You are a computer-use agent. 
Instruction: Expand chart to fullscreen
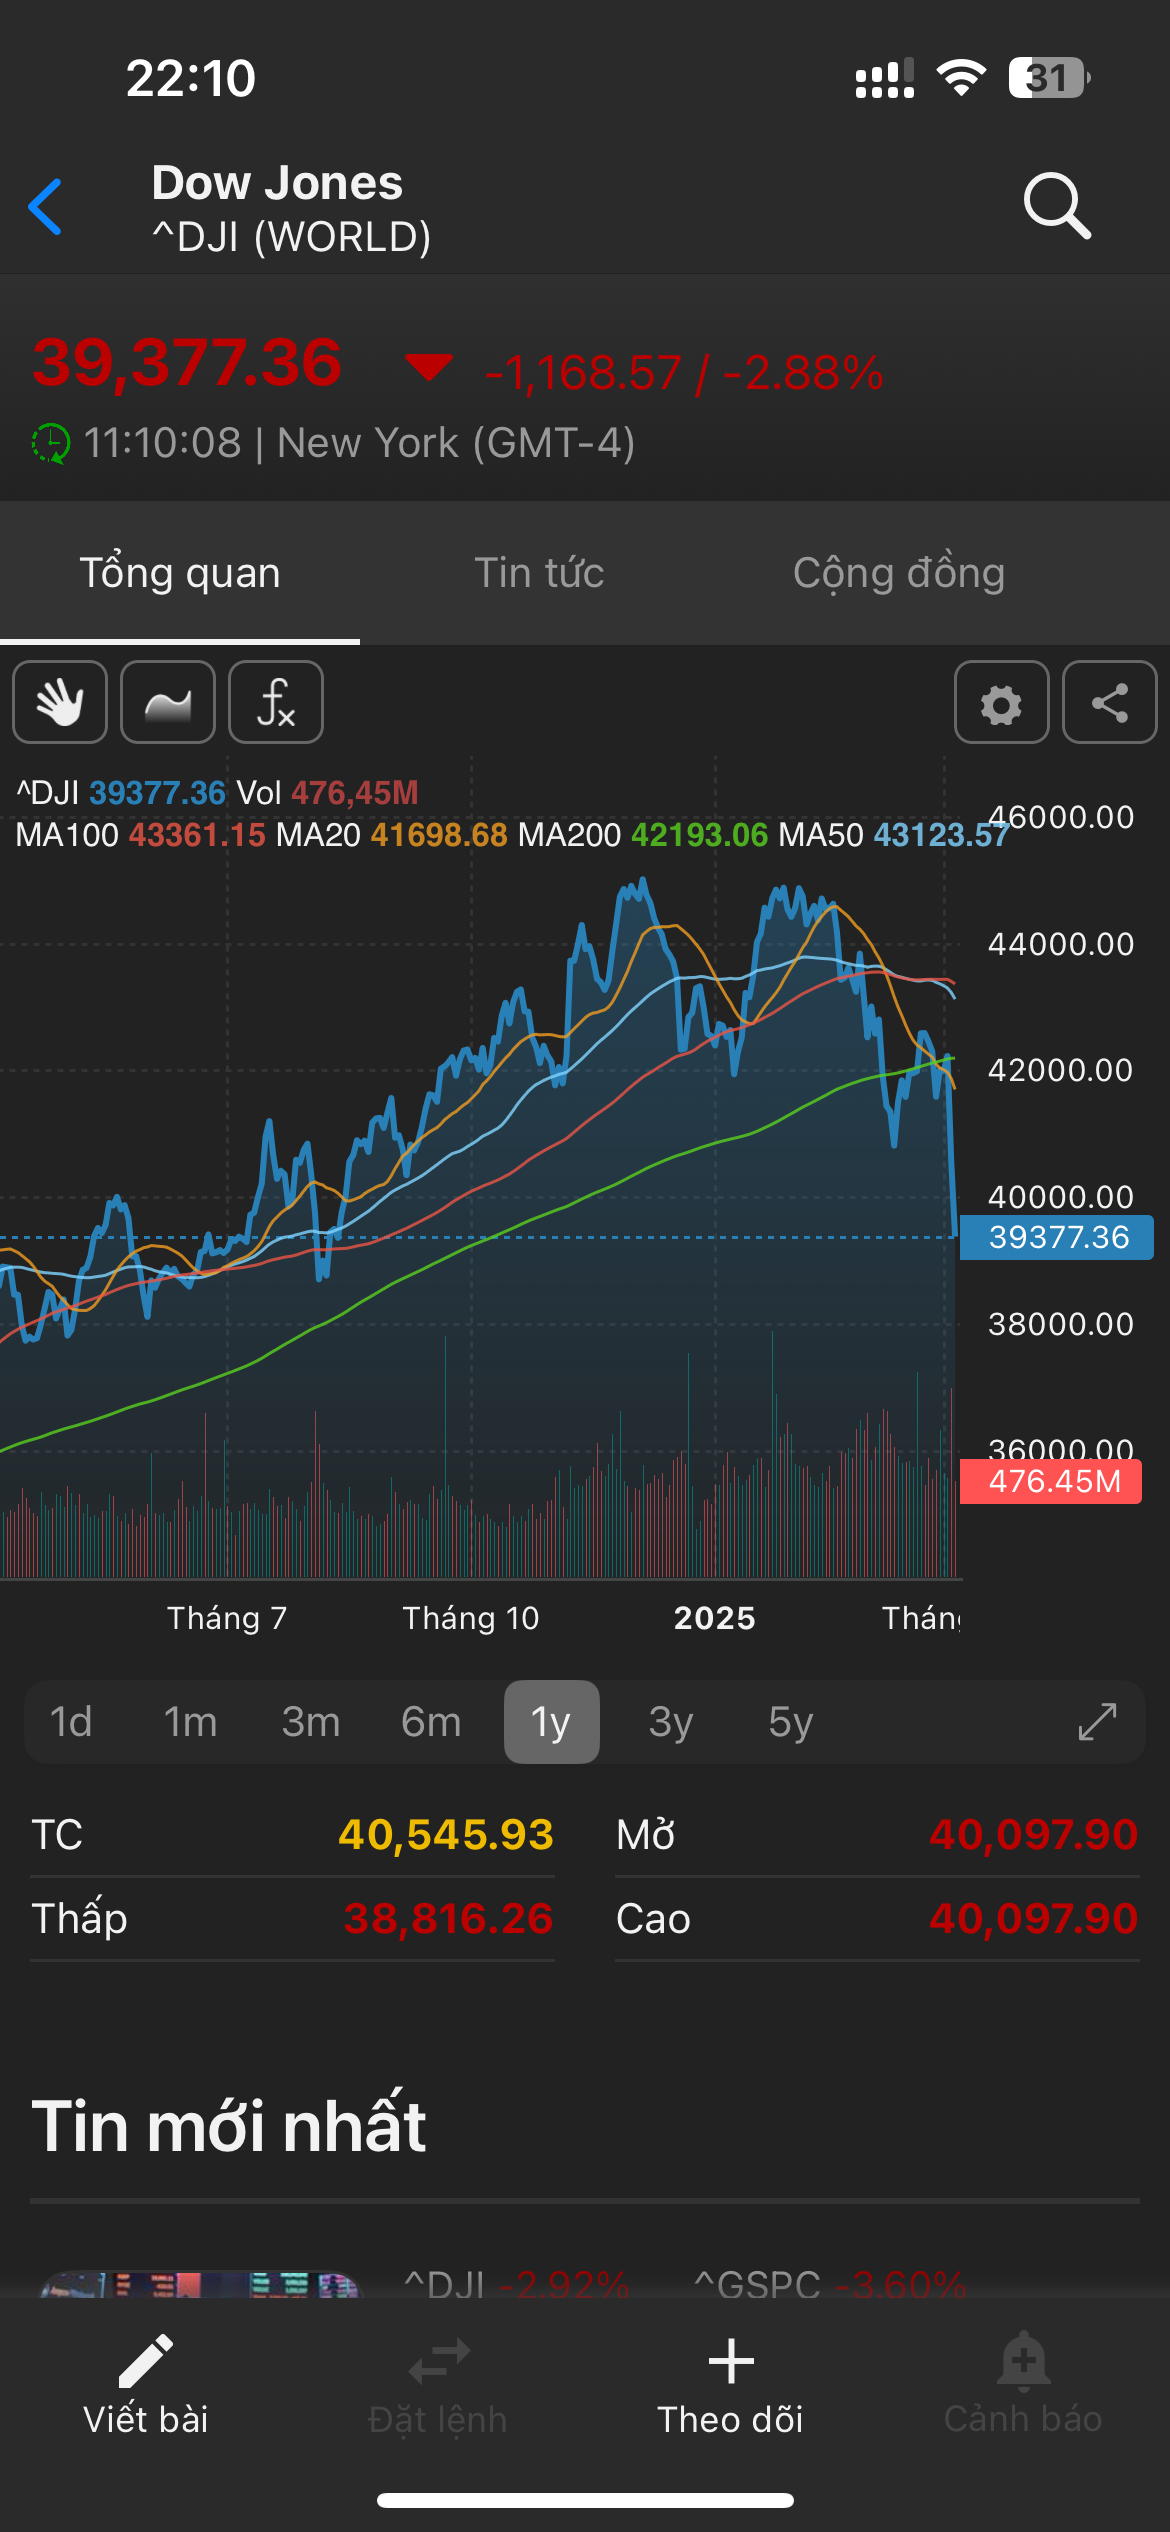1097,1722
